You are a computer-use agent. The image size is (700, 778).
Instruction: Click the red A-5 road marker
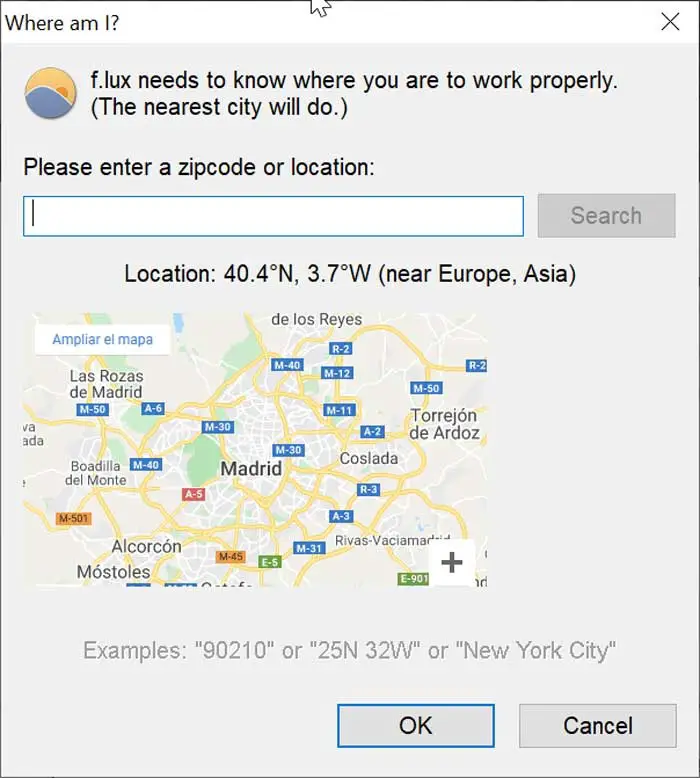(193, 494)
